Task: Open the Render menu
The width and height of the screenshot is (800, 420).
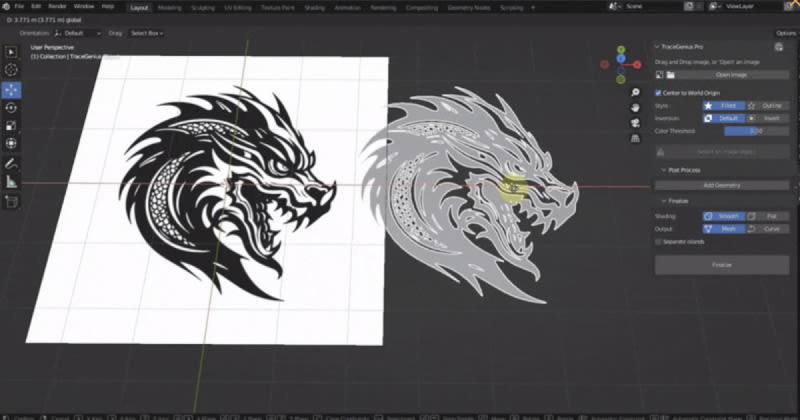Action: pyautogui.click(x=57, y=6)
